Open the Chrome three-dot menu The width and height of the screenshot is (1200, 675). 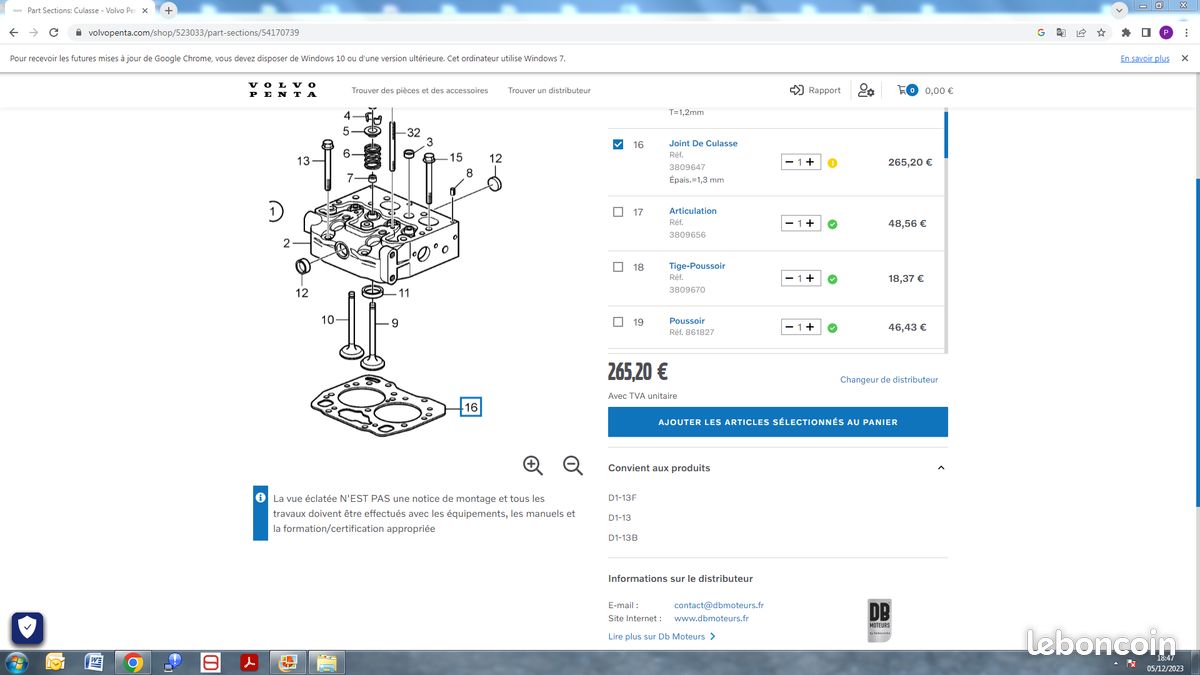click(x=1185, y=32)
